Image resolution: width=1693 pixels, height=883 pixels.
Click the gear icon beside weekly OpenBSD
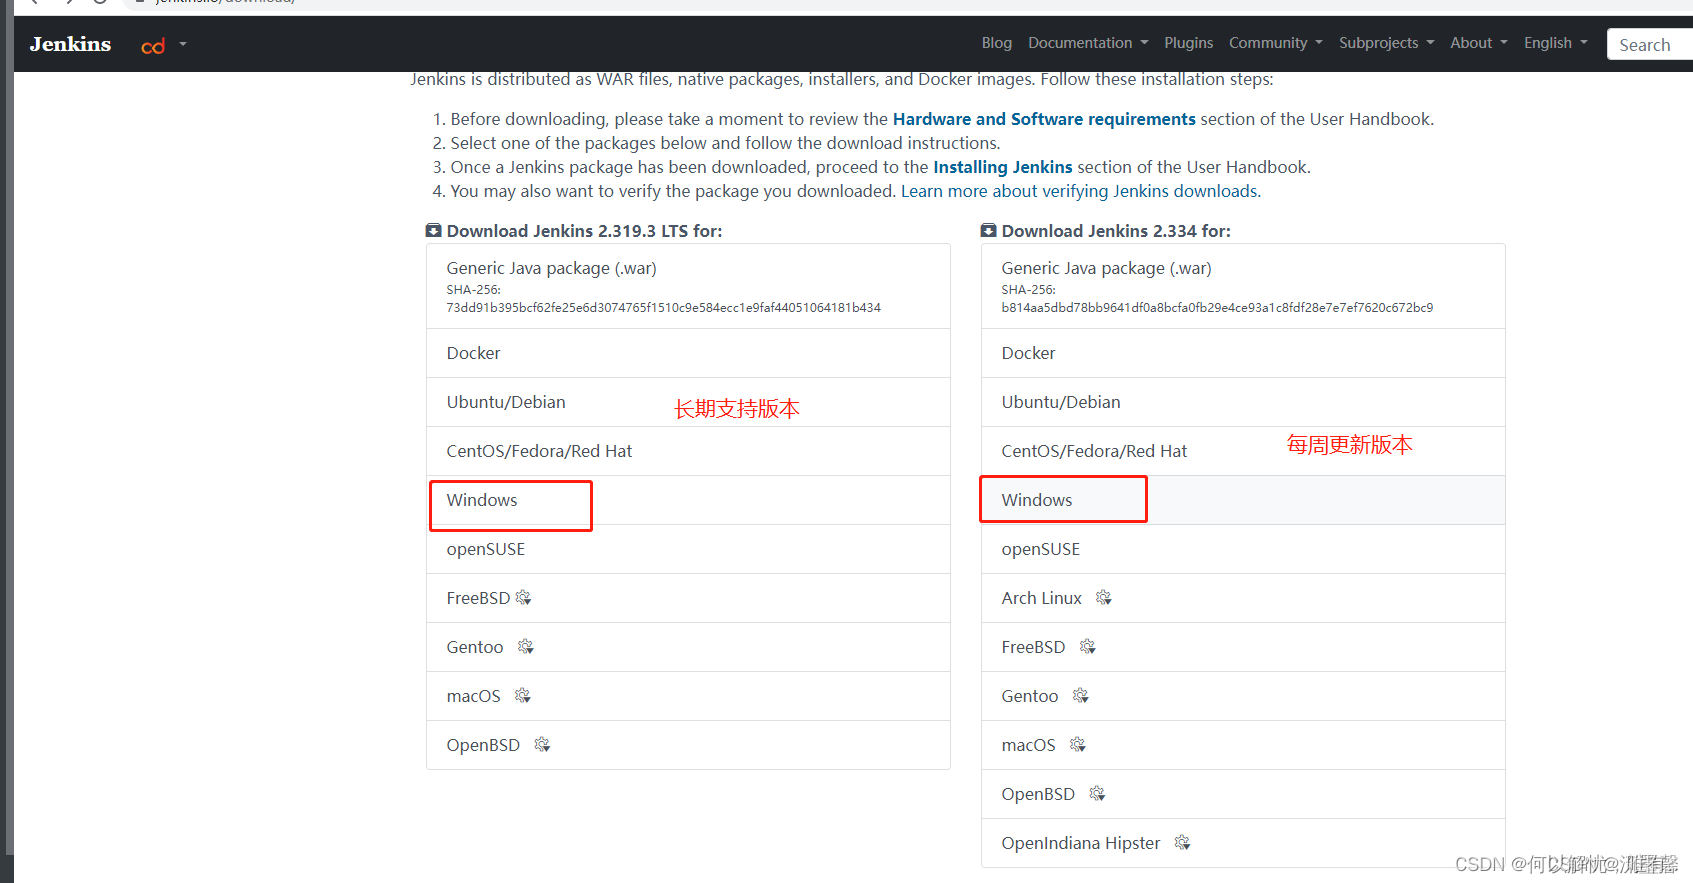(1097, 794)
